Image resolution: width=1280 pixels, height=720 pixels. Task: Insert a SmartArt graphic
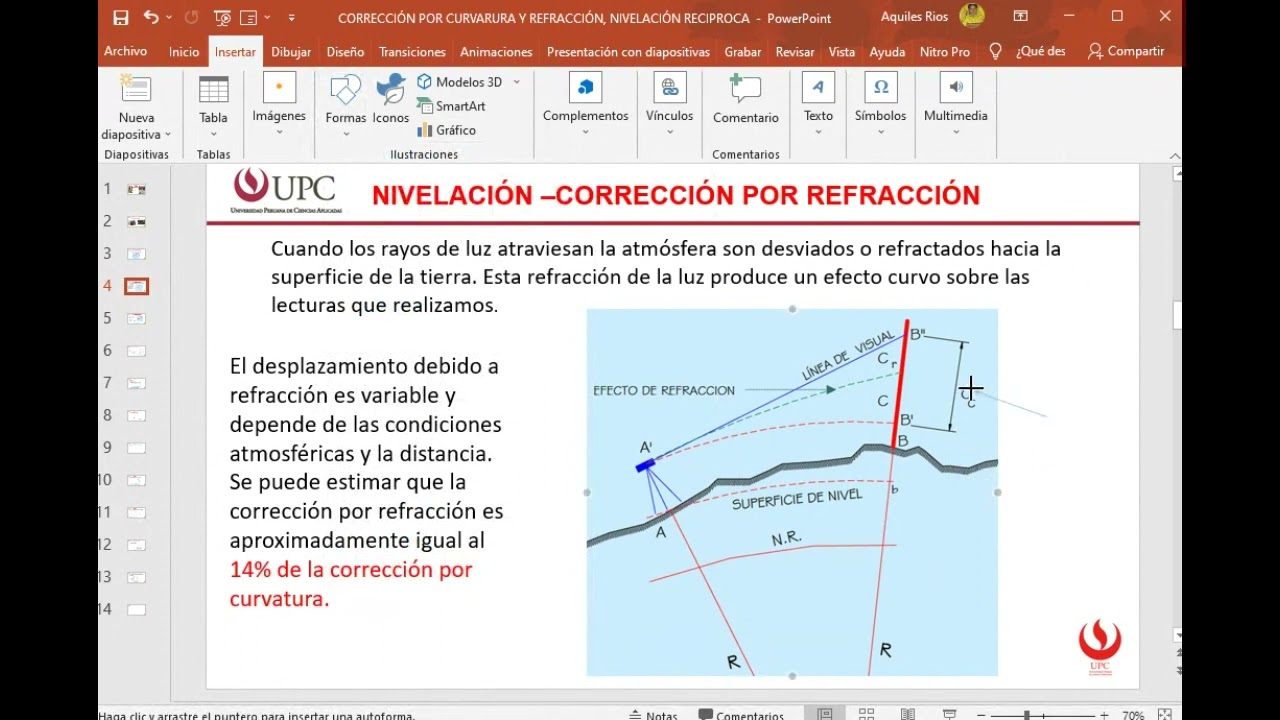point(451,106)
